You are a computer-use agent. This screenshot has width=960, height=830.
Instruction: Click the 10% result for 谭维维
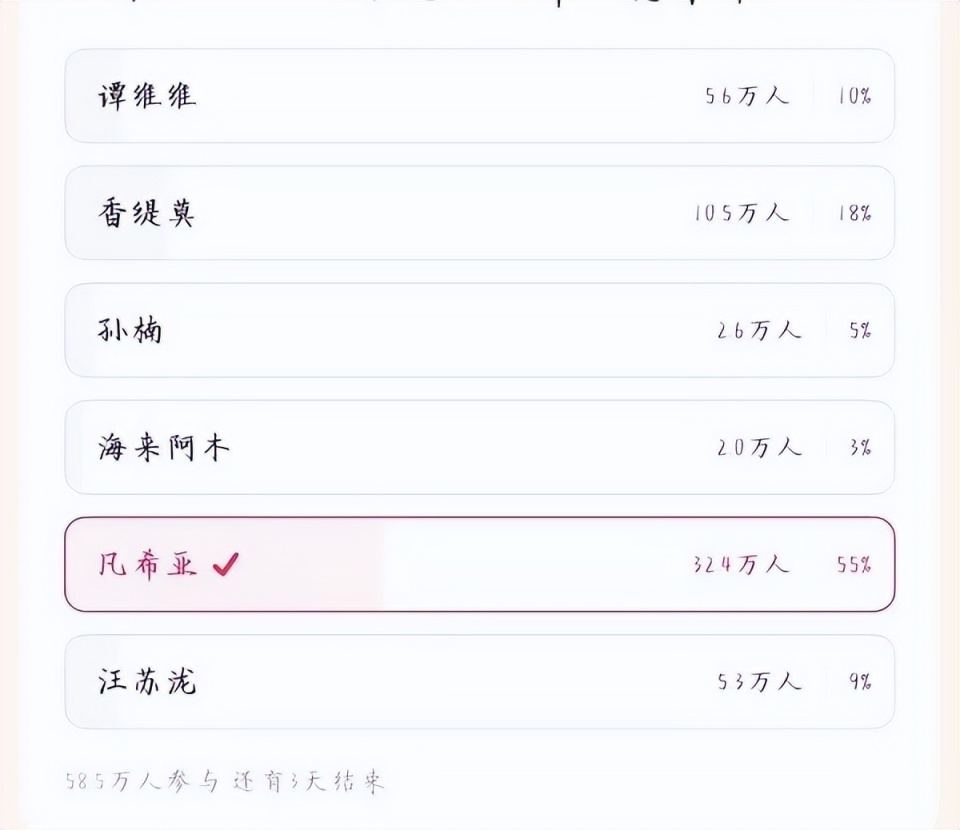855,96
